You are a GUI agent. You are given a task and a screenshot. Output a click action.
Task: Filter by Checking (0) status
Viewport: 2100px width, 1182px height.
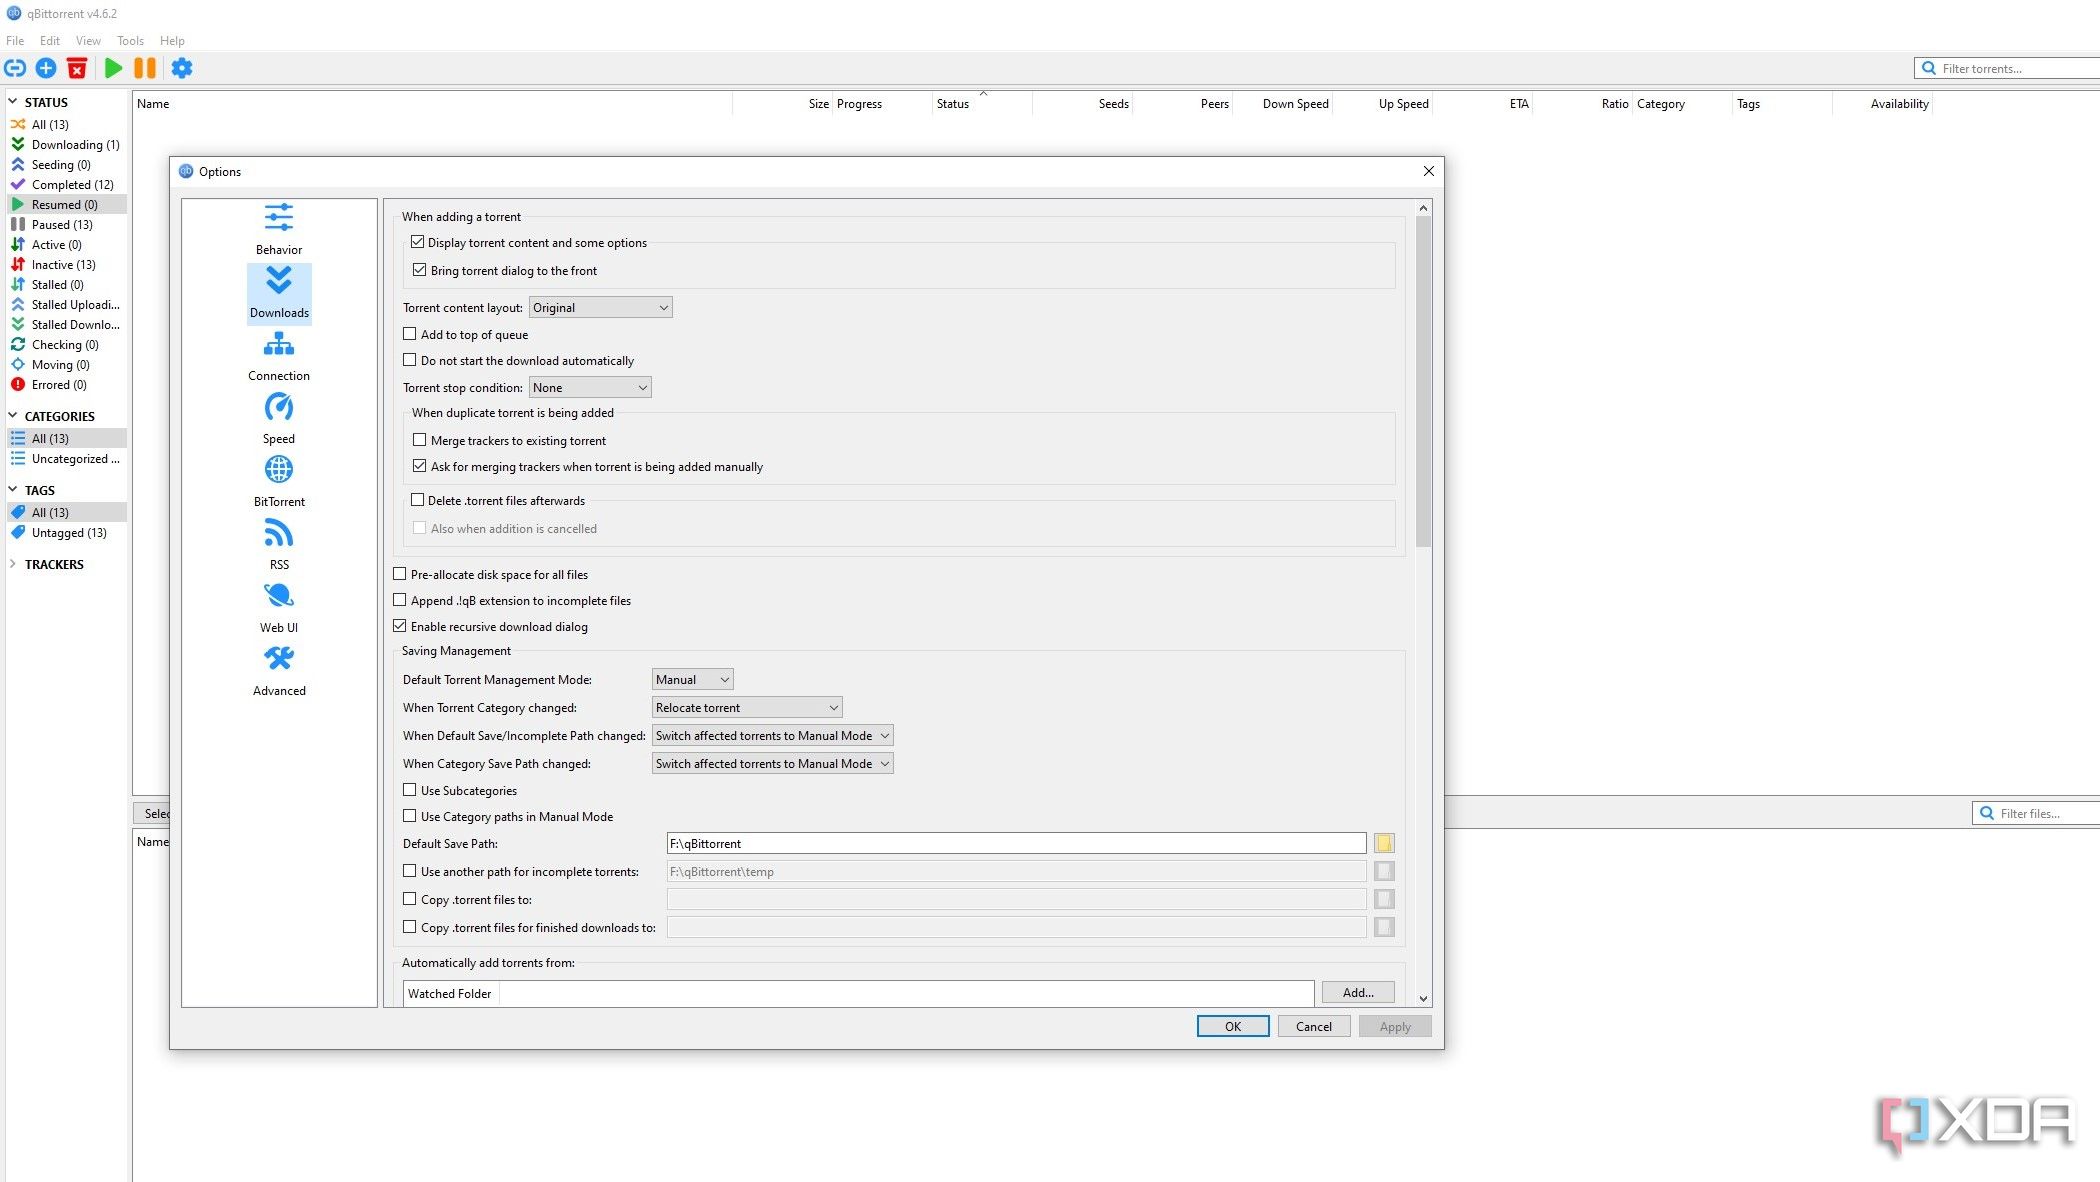[x=66, y=344]
